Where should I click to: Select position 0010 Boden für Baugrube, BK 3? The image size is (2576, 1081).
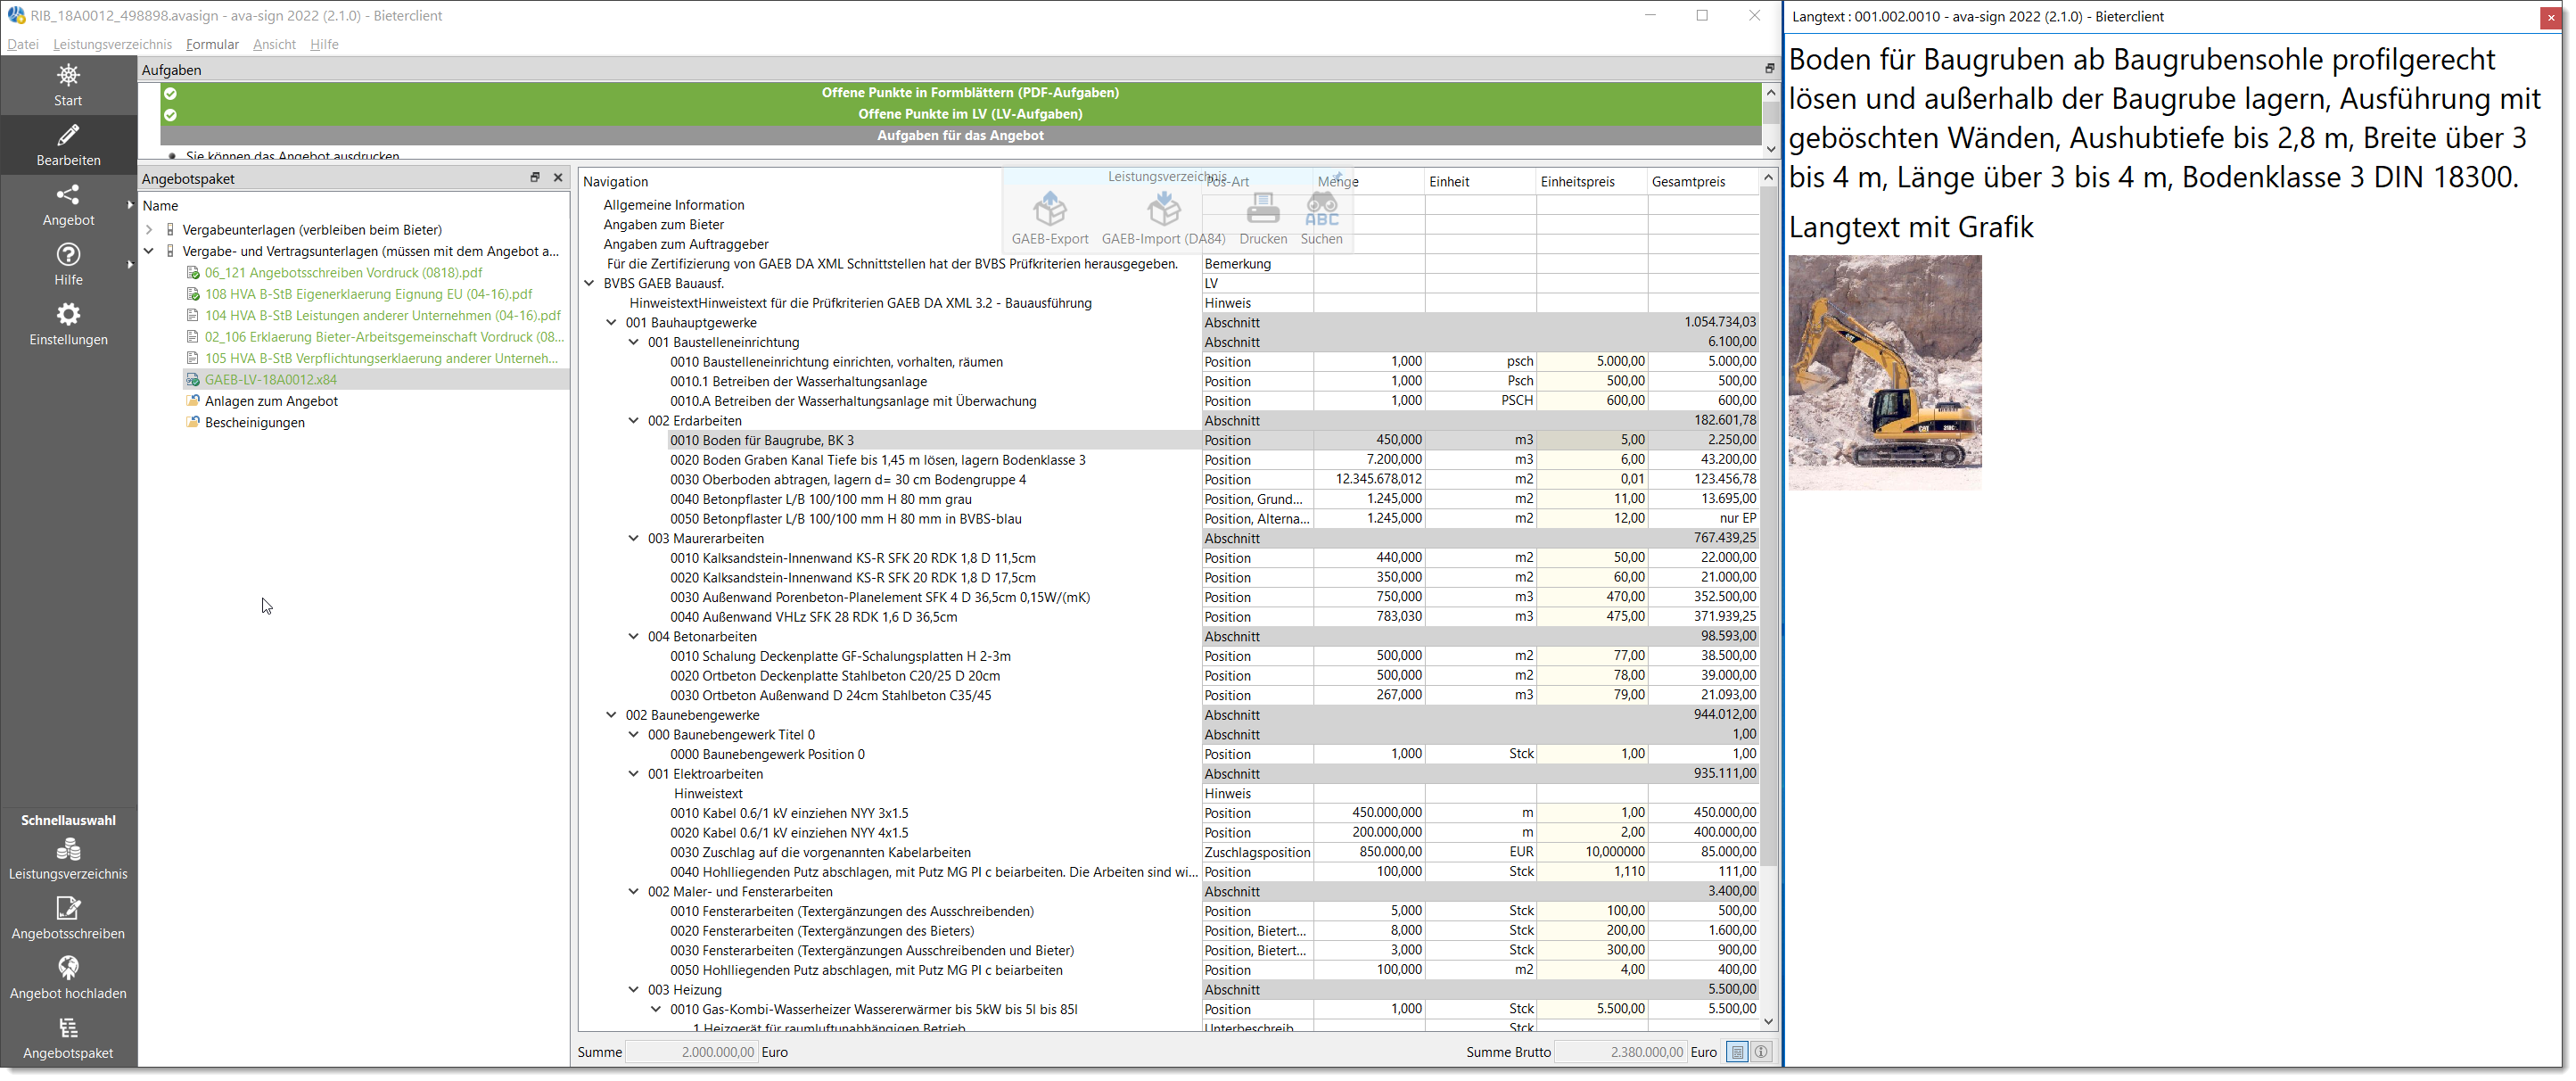coord(761,440)
